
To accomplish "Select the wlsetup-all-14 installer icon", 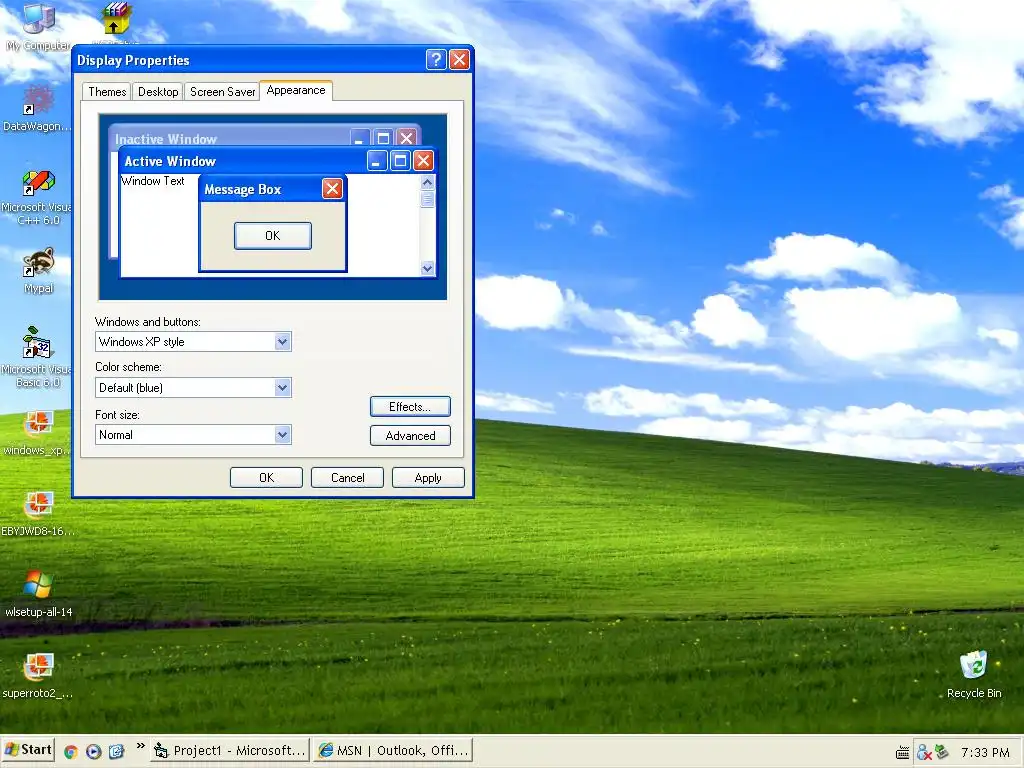I will tap(39, 594).
